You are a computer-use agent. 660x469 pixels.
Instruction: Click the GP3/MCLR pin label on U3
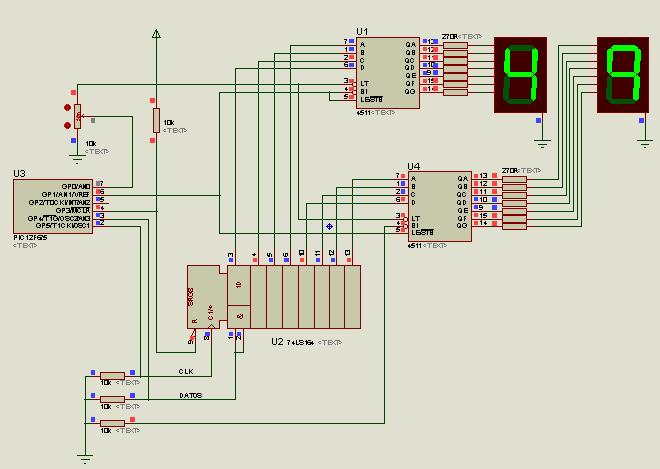73,210
